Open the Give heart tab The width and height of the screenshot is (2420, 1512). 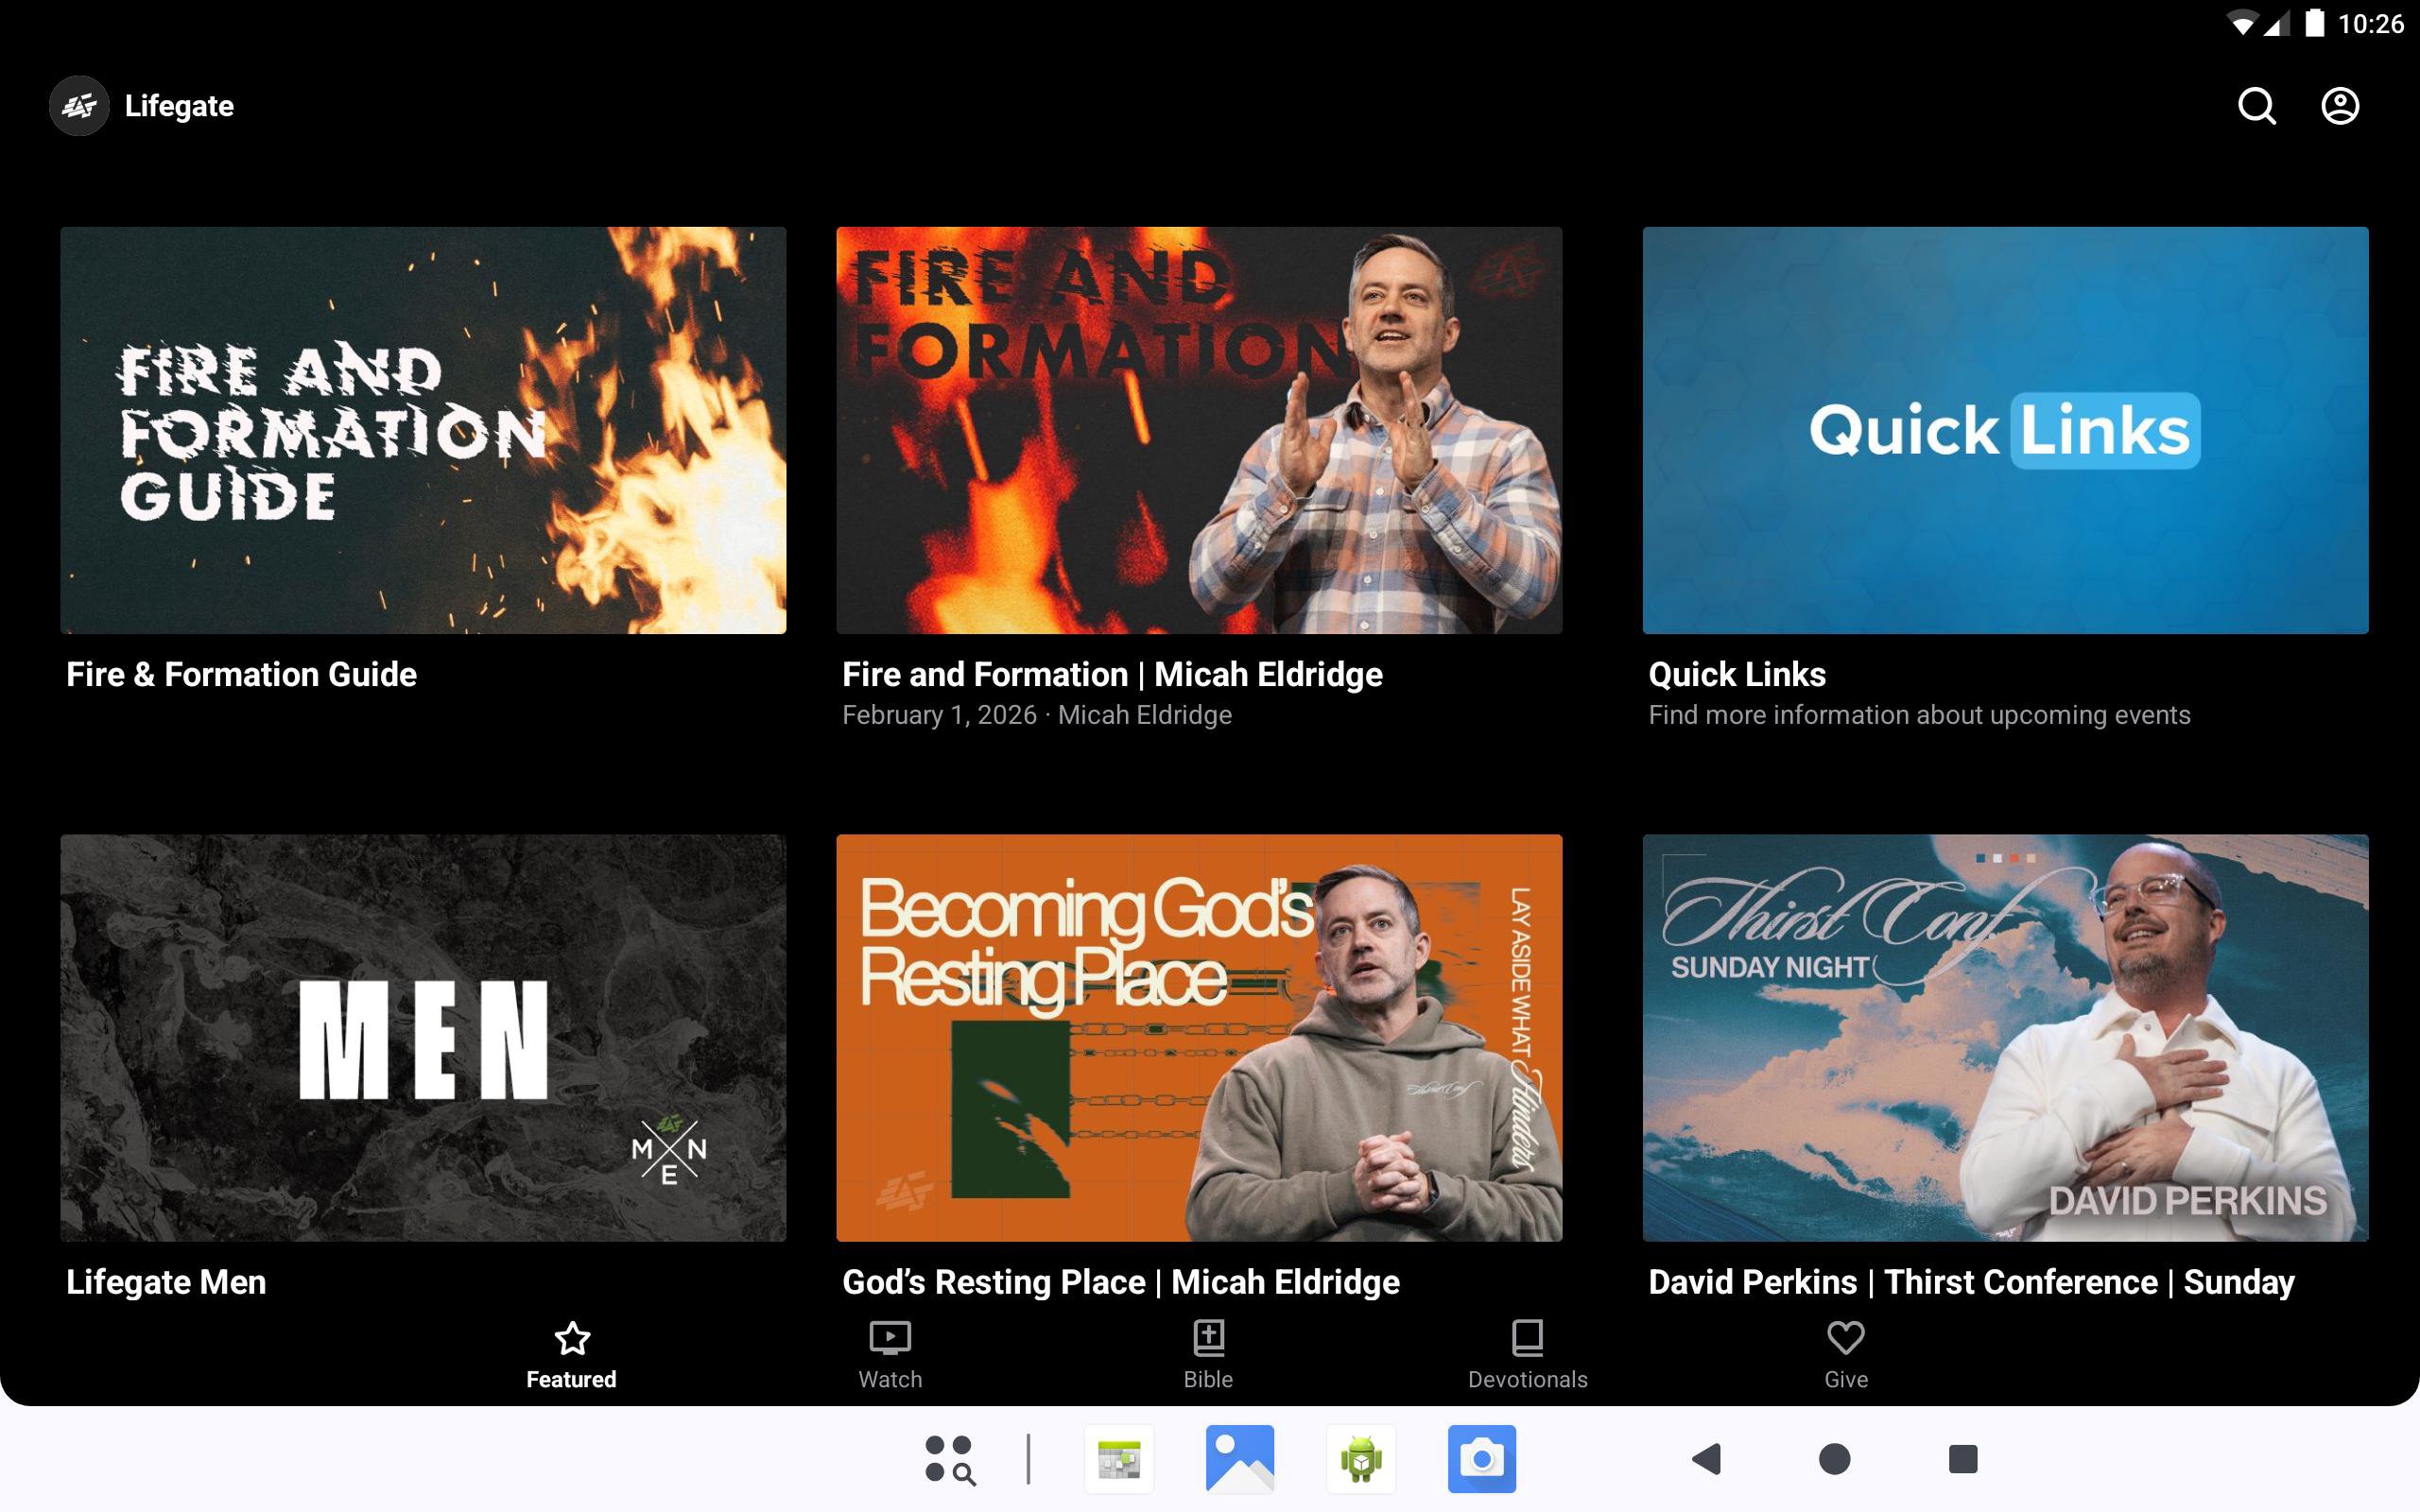pyautogui.click(x=1845, y=1354)
